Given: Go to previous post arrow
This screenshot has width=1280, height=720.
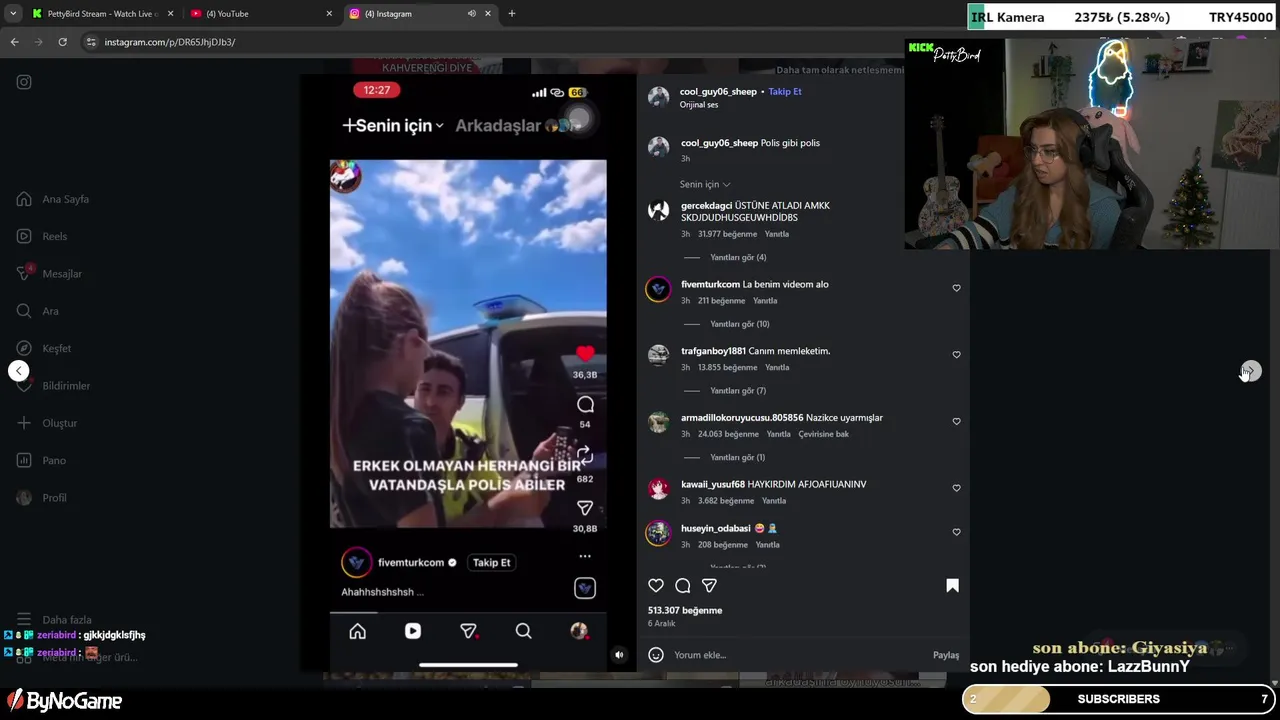Looking at the screenshot, I should (x=18, y=371).
